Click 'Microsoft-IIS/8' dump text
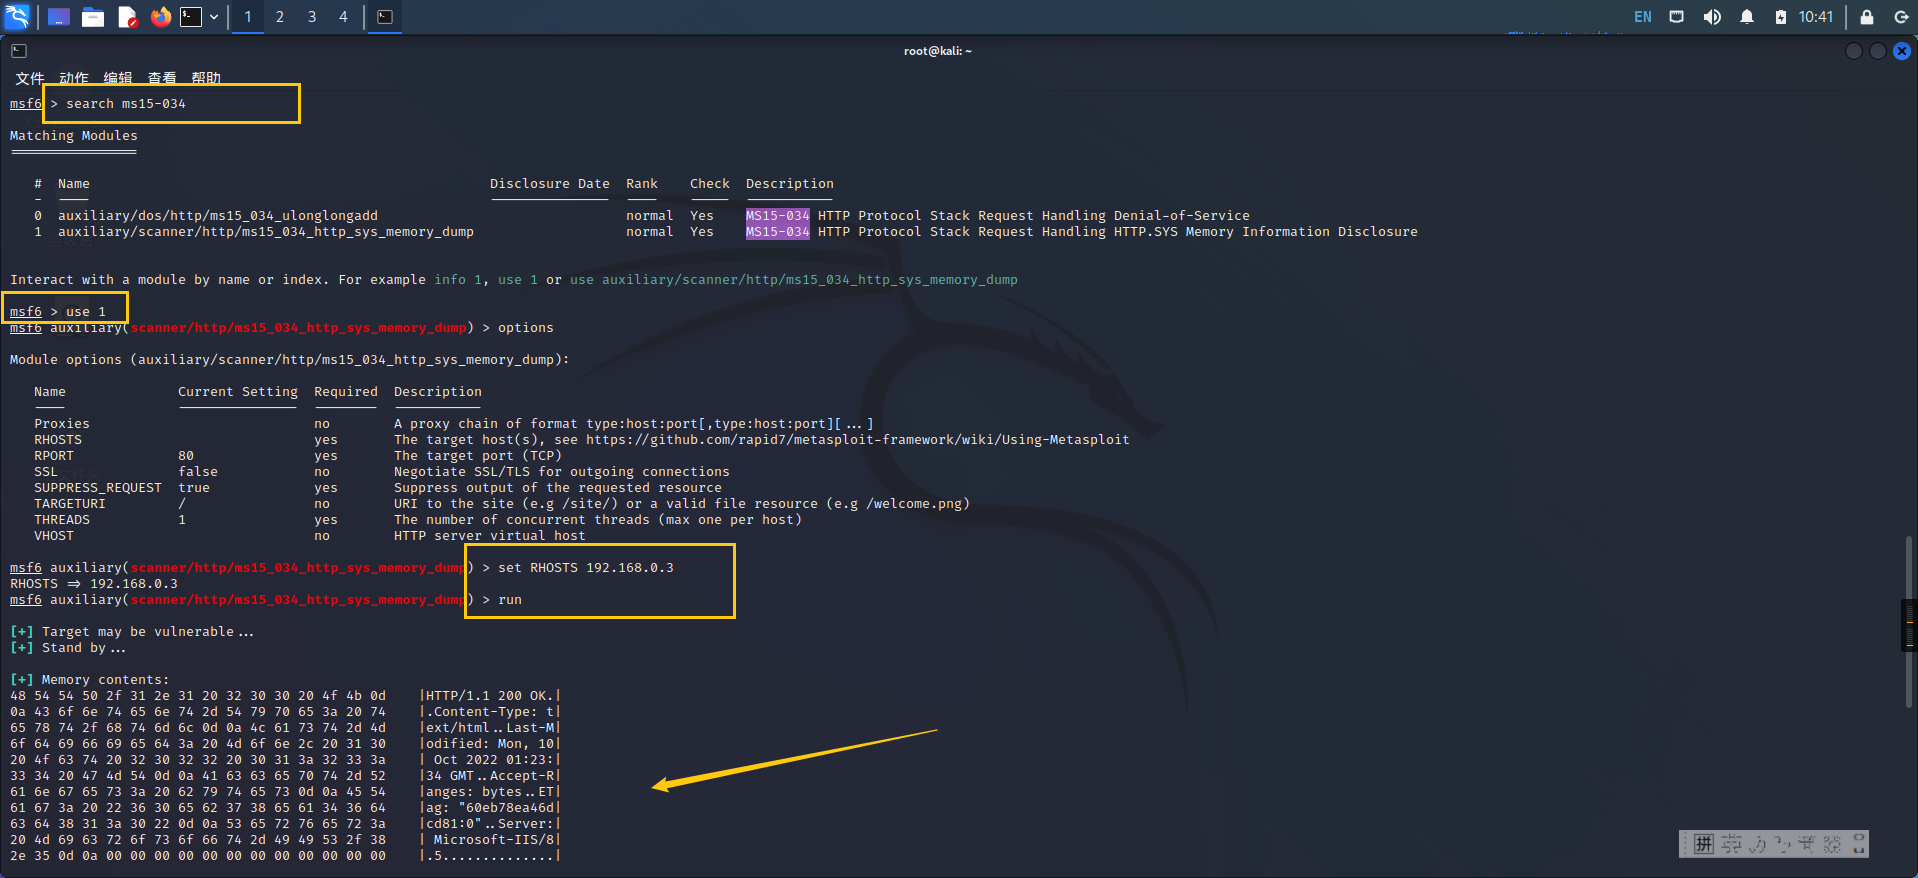The height and width of the screenshot is (878, 1918). pyautogui.click(x=493, y=840)
